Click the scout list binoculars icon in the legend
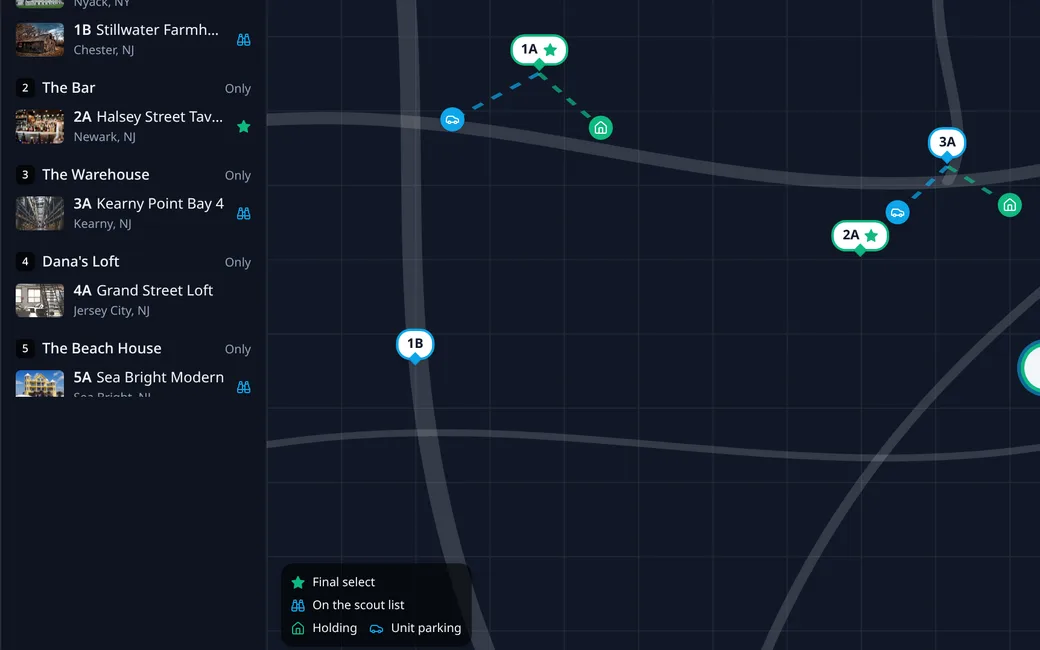 tap(298, 606)
